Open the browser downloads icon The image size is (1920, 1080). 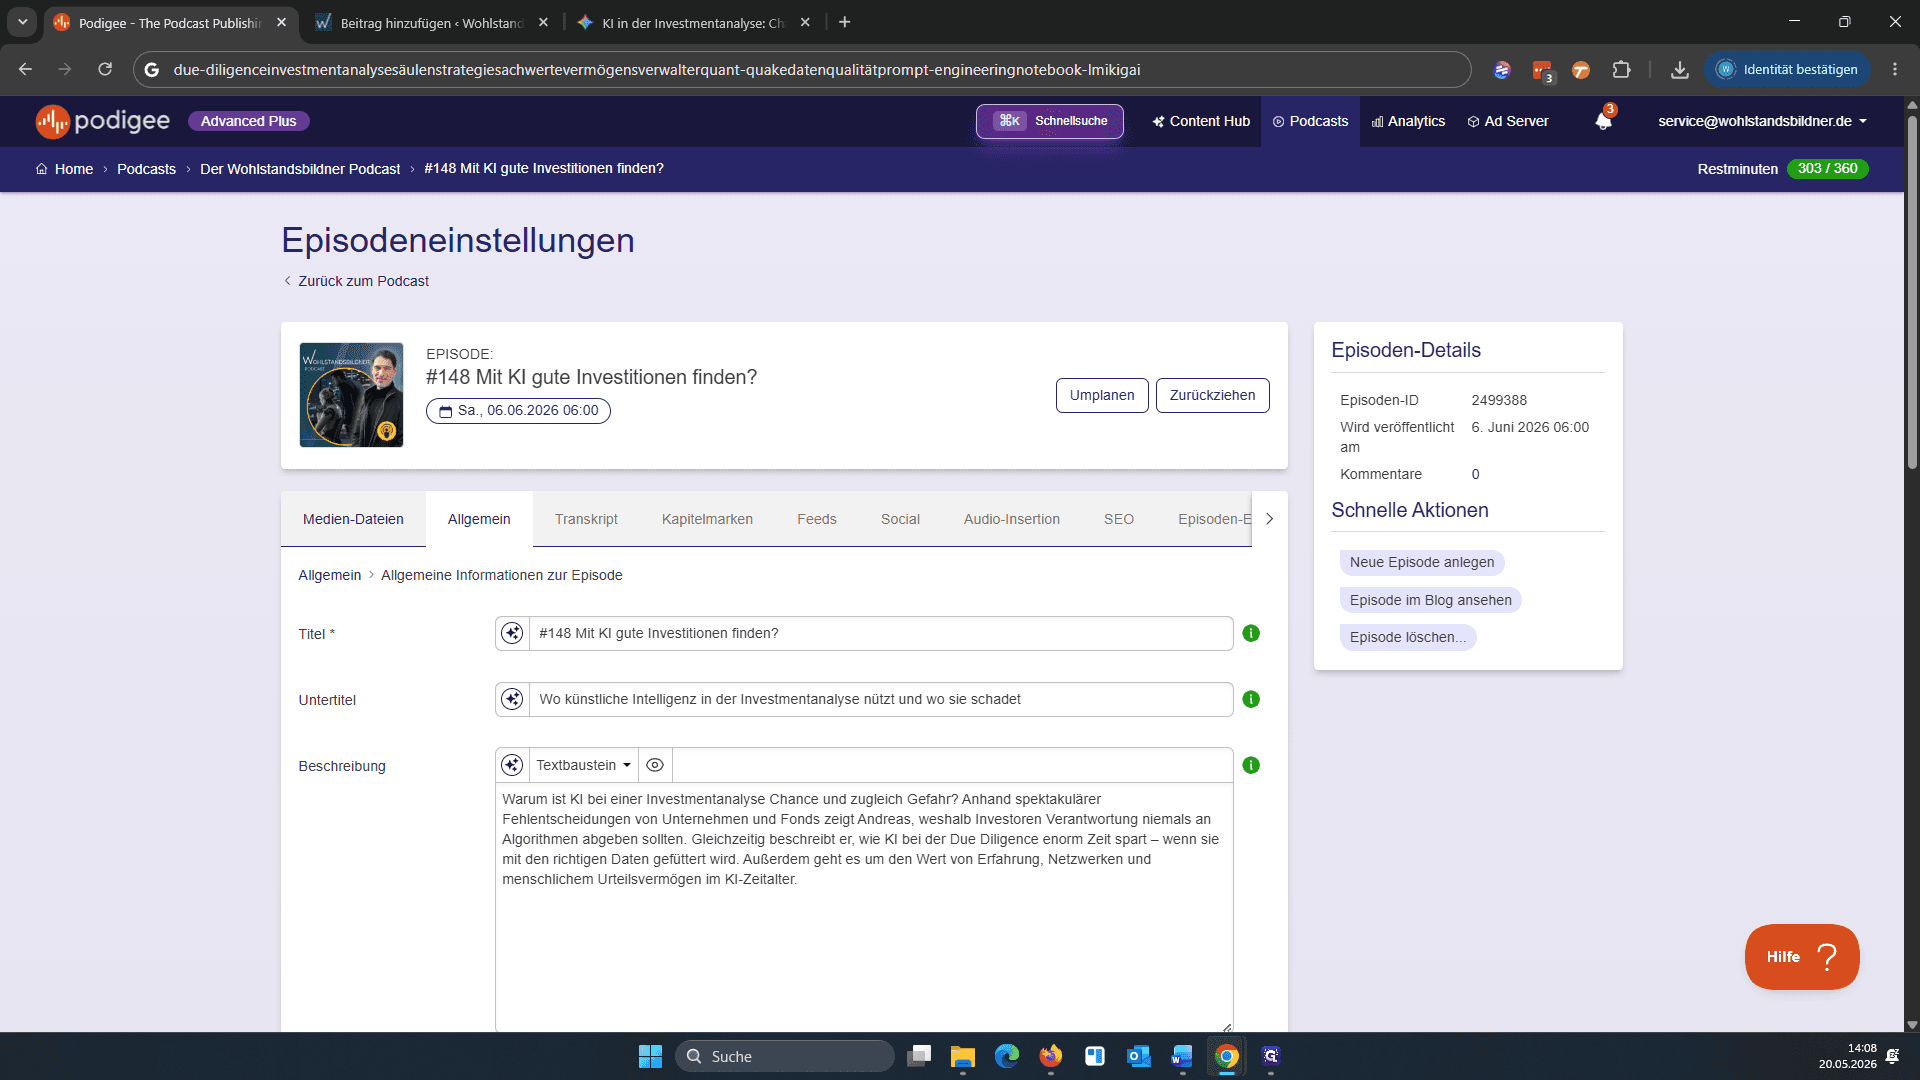[1680, 69]
